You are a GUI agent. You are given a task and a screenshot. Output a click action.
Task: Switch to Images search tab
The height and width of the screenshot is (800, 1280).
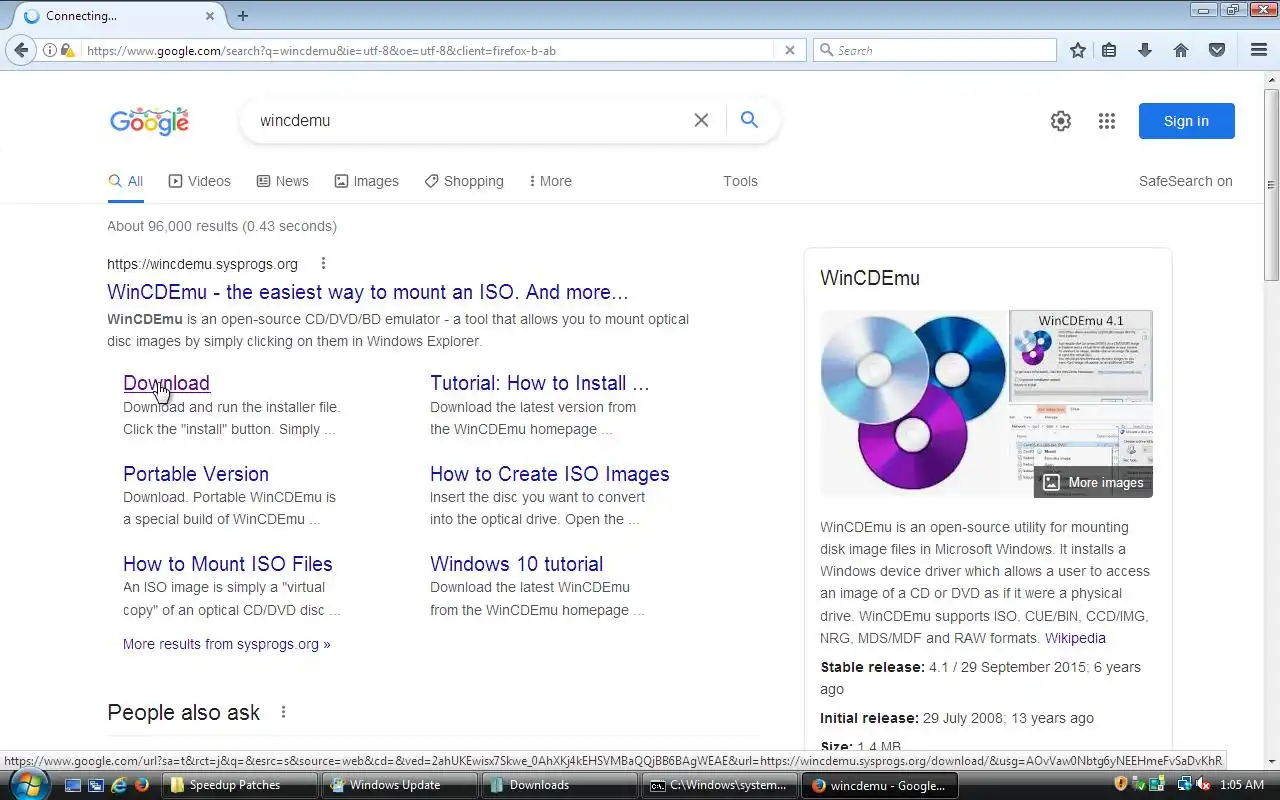(366, 181)
